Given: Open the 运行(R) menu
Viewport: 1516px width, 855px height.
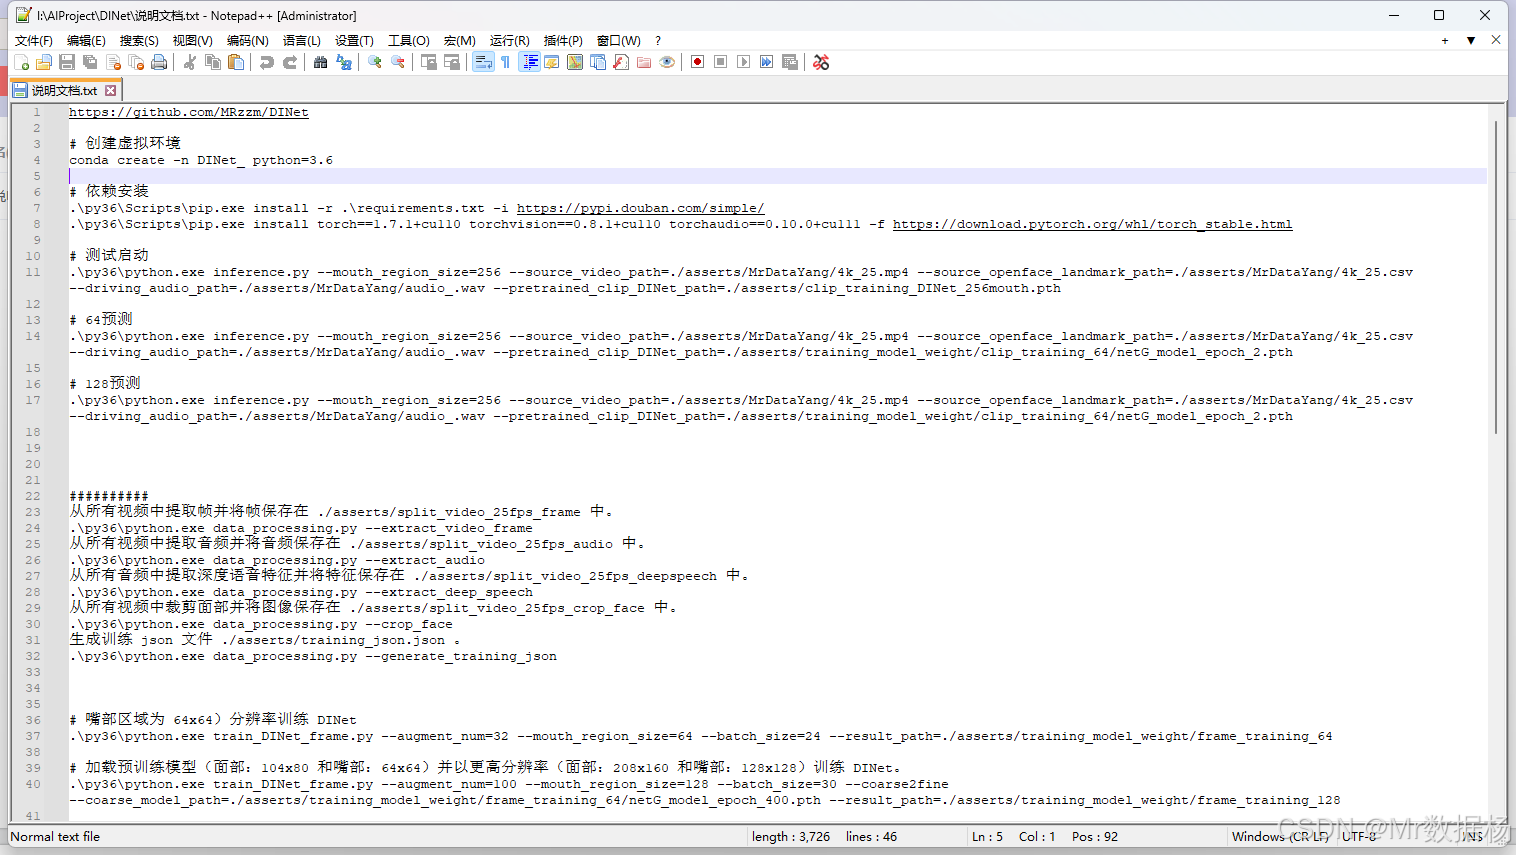Looking at the screenshot, I should (x=509, y=40).
